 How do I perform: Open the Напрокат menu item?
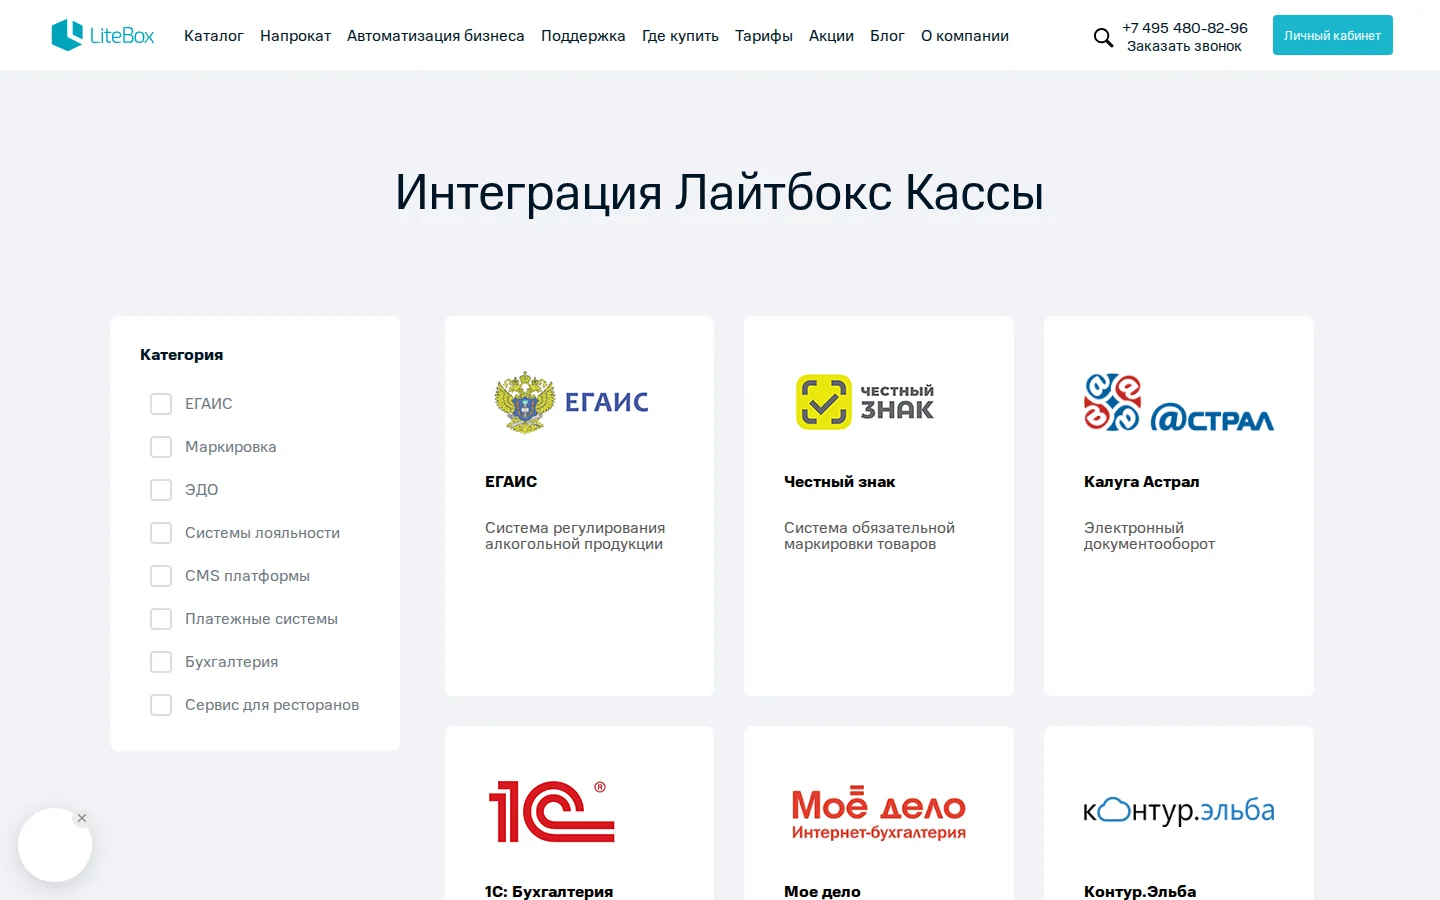pyautogui.click(x=295, y=36)
